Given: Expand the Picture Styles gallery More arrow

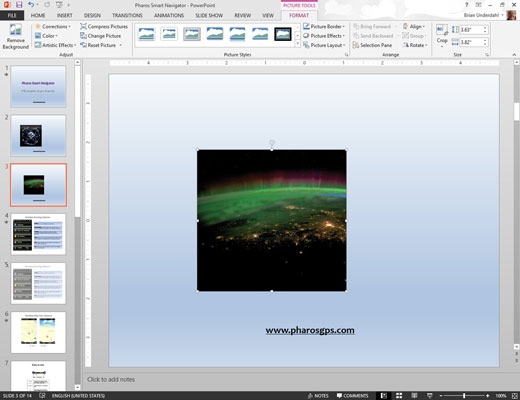Looking at the screenshot, I should pyautogui.click(x=297, y=44).
